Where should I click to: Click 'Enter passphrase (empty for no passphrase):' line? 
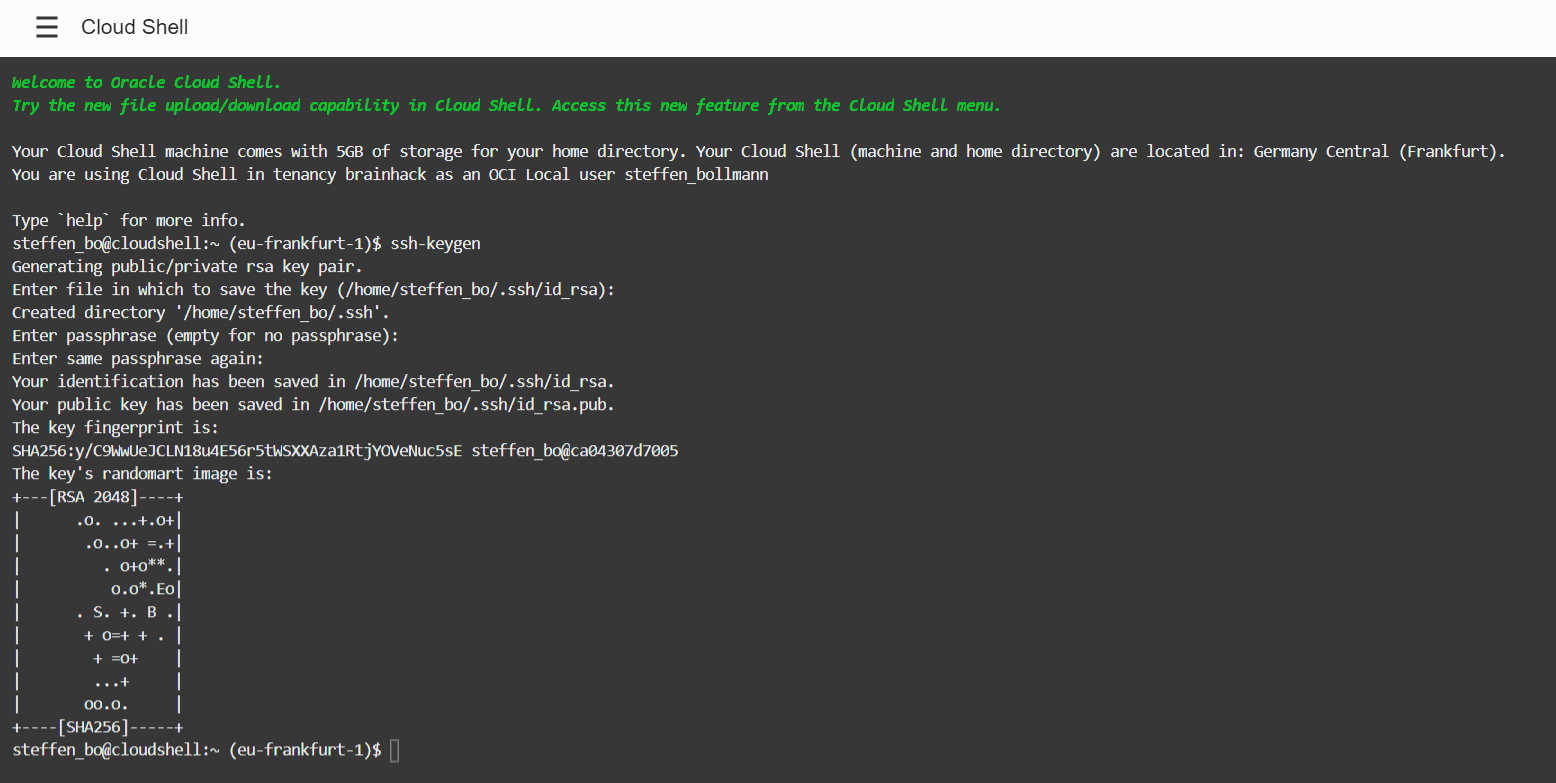(x=205, y=335)
